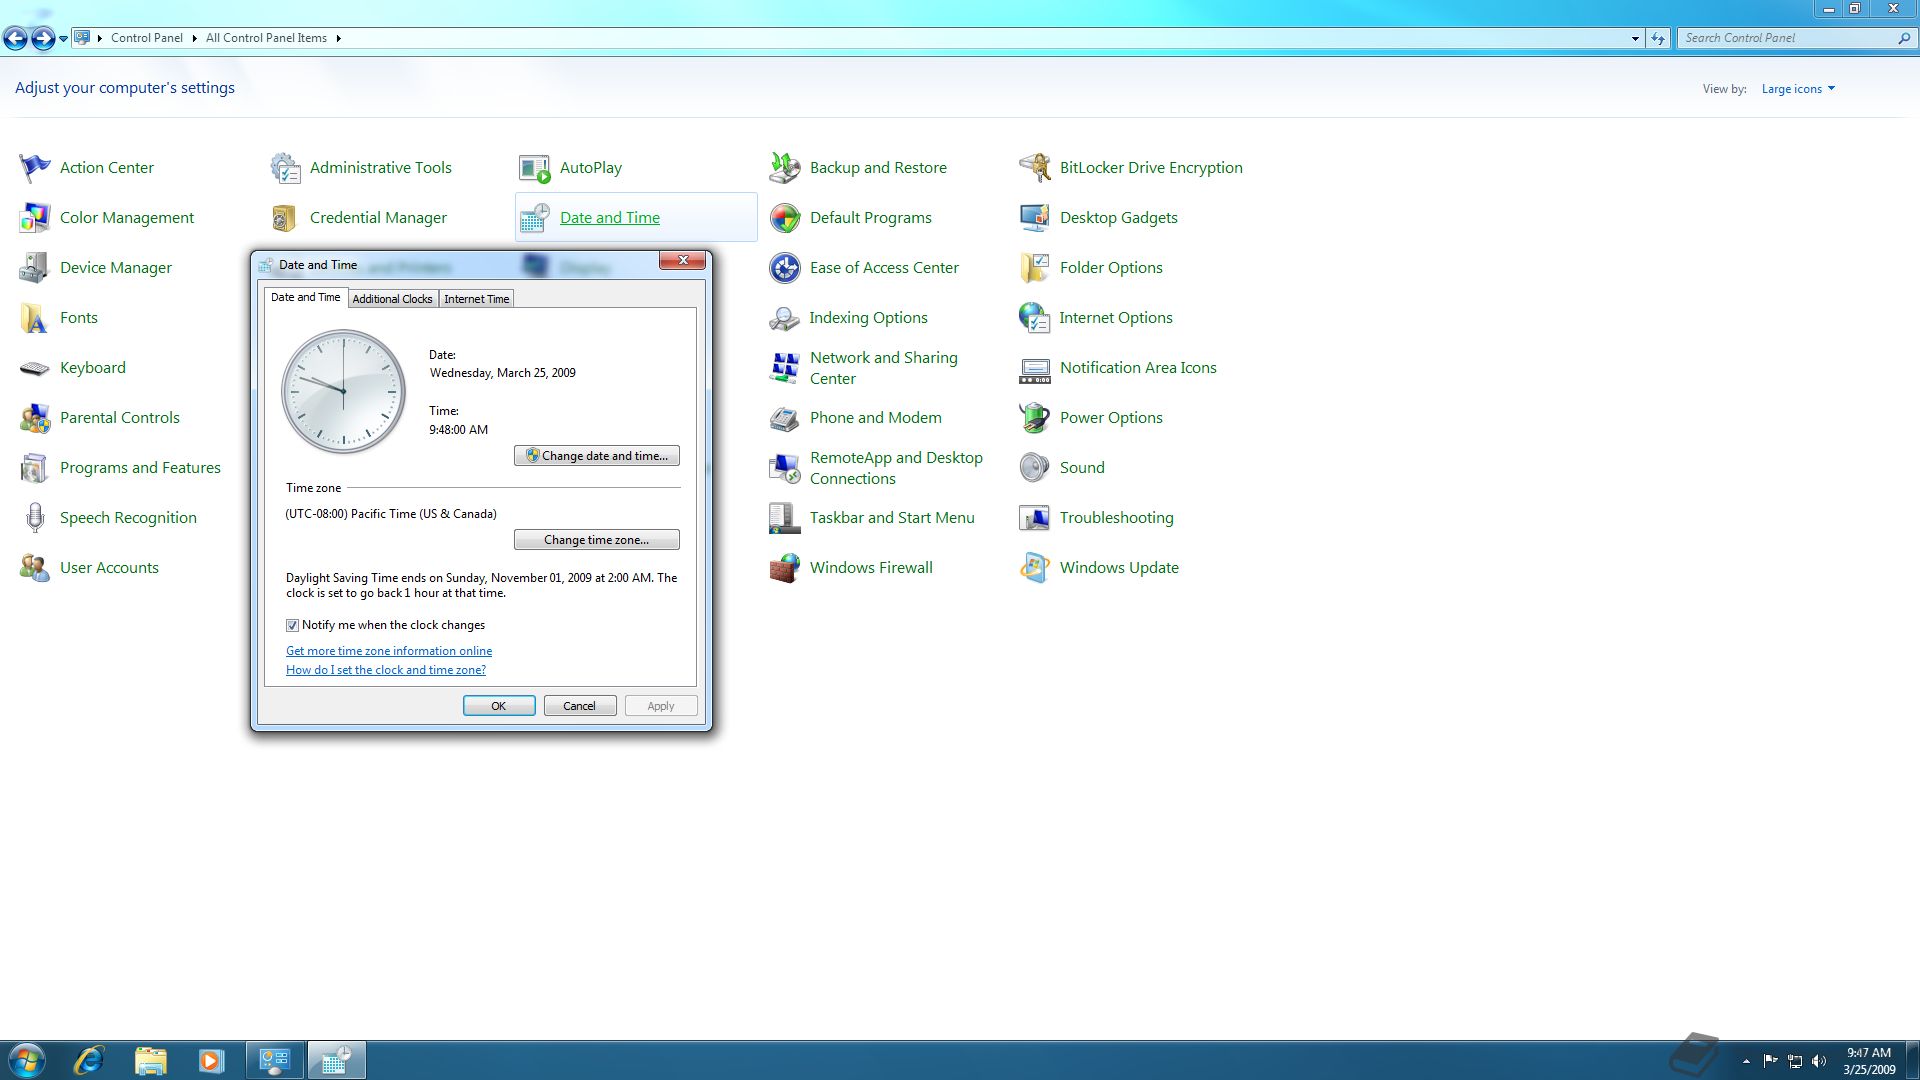This screenshot has width=1920, height=1080.
Task: Open the Windows Start orb
Action: (27, 1060)
